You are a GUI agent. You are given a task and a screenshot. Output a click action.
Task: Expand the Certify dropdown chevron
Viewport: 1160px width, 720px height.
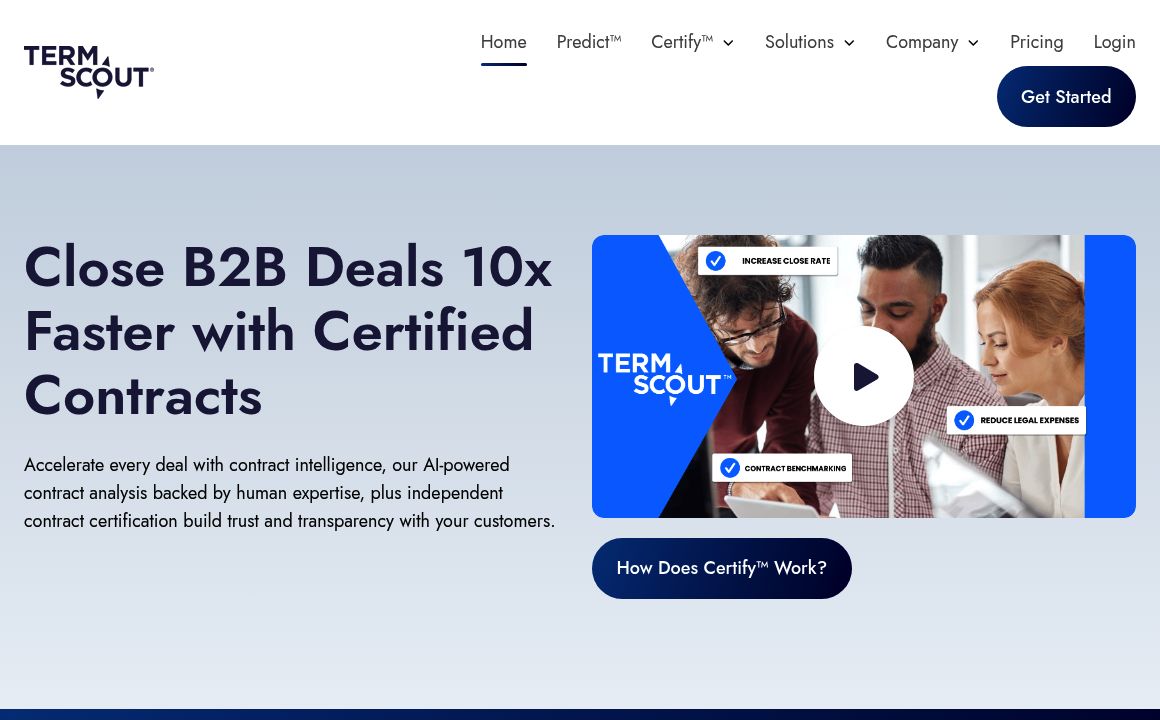pos(728,43)
